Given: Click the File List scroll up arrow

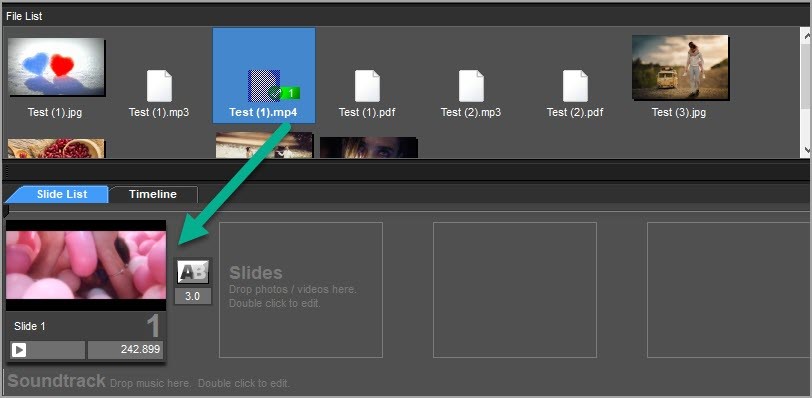Looking at the screenshot, I should (x=807, y=35).
